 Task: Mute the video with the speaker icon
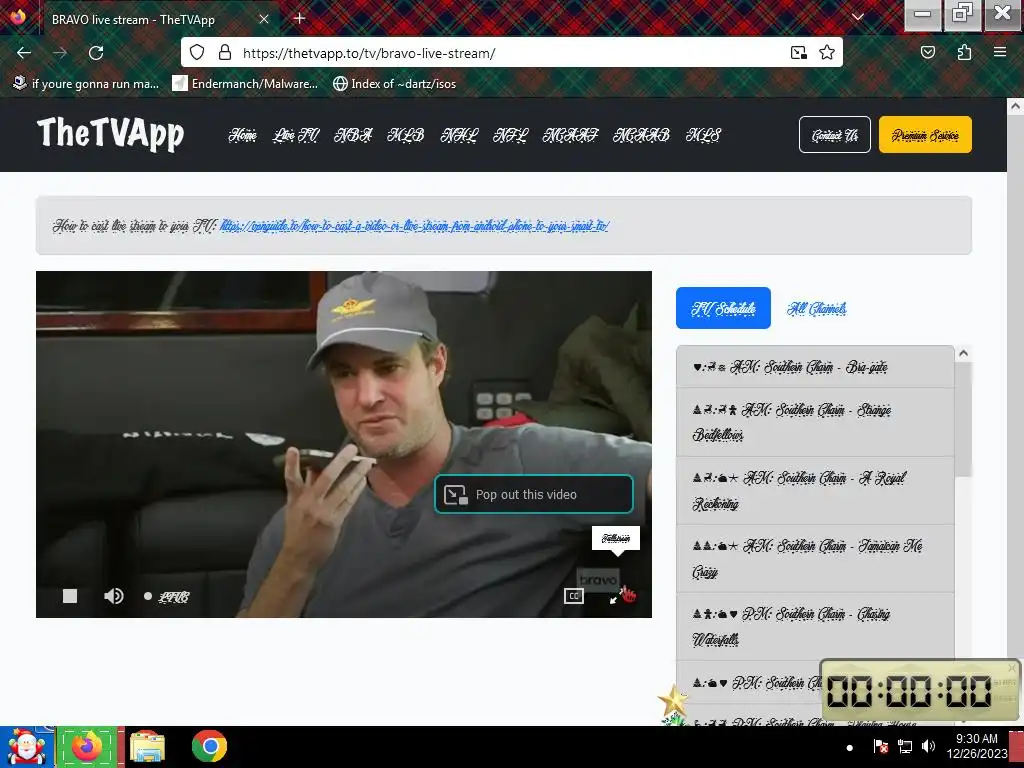click(x=114, y=596)
